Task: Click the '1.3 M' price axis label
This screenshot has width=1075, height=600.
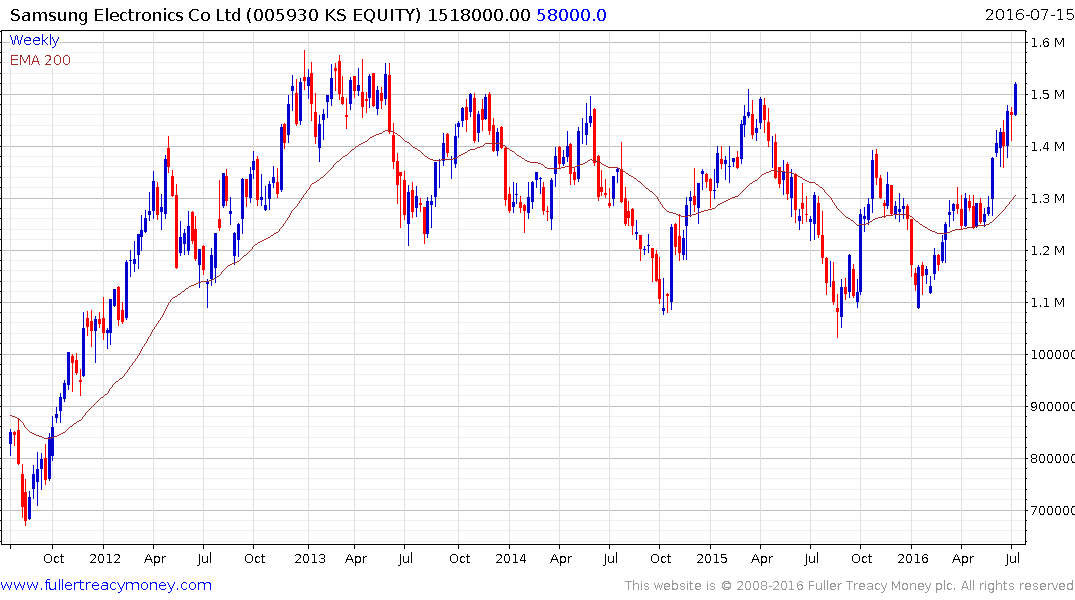Action: 1048,199
